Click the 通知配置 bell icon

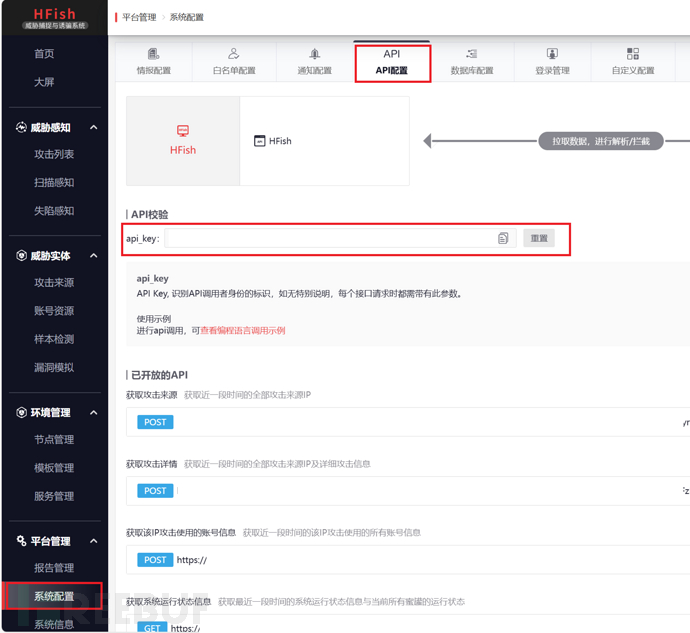(x=314, y=54)
